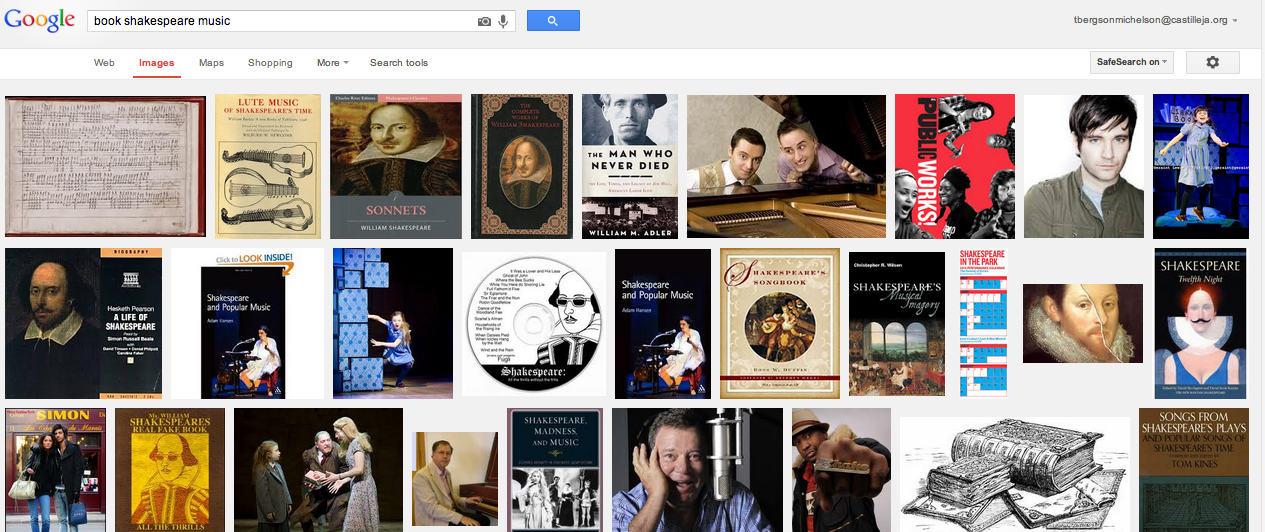
Task: Select the Images tab
Action: pos(156,63)
